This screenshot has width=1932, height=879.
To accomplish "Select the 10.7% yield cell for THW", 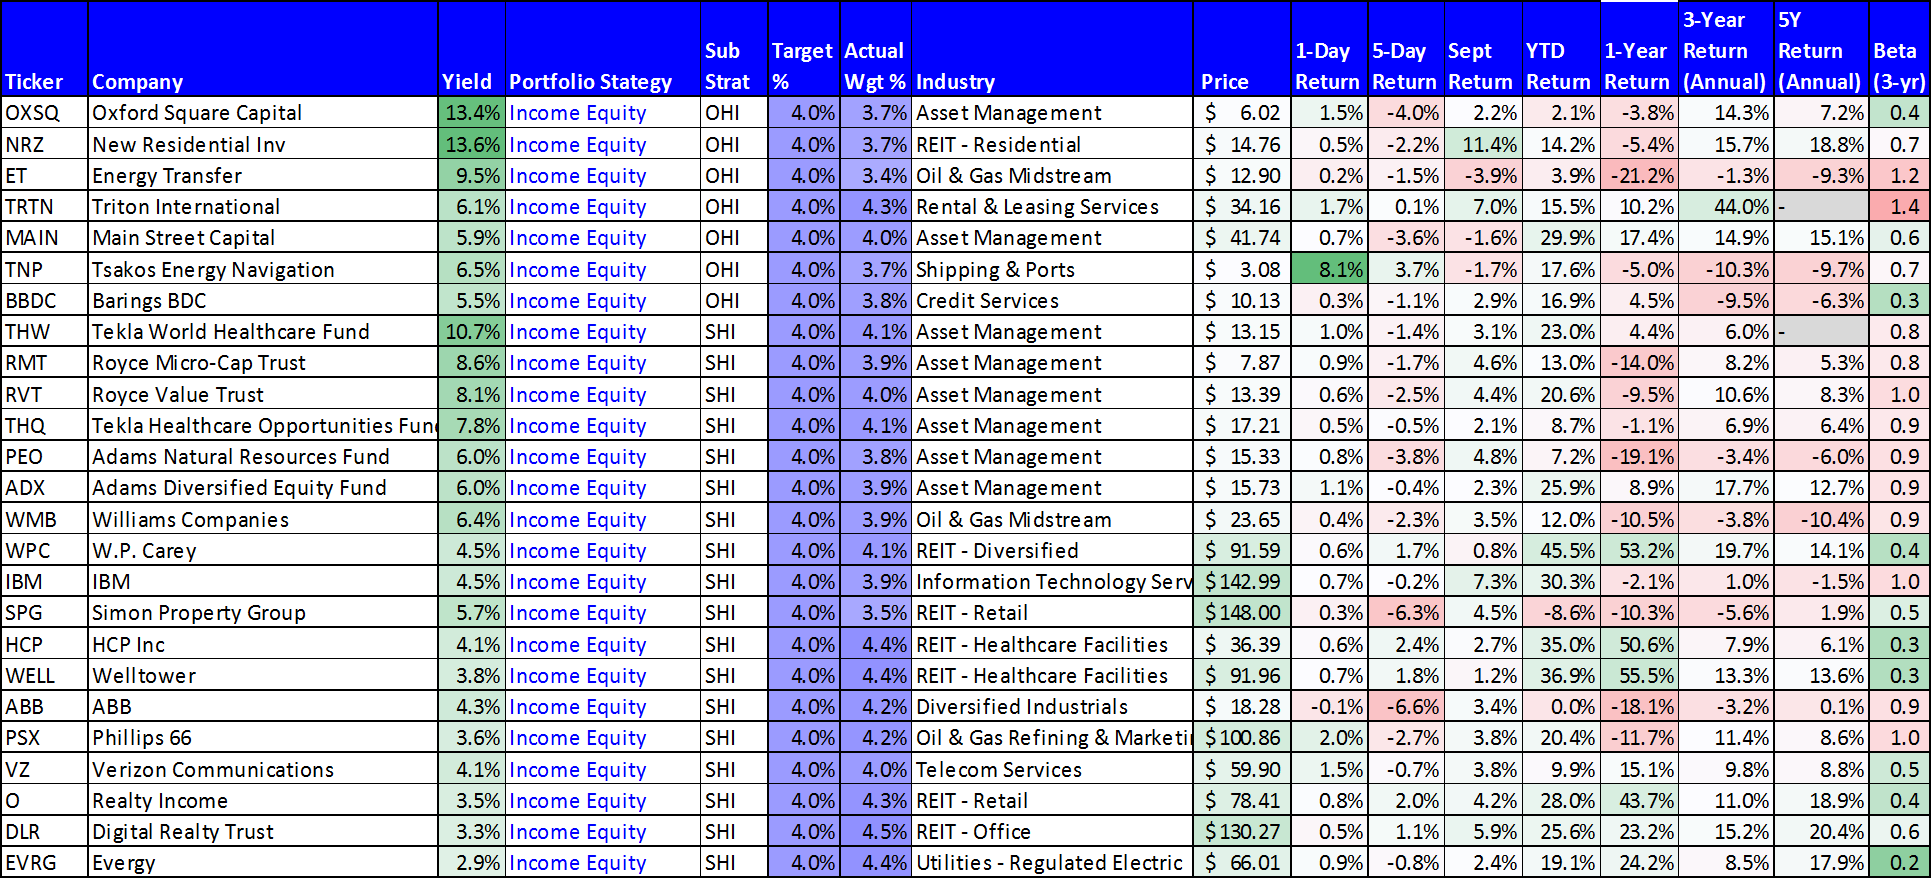I will tap(471, 332).
